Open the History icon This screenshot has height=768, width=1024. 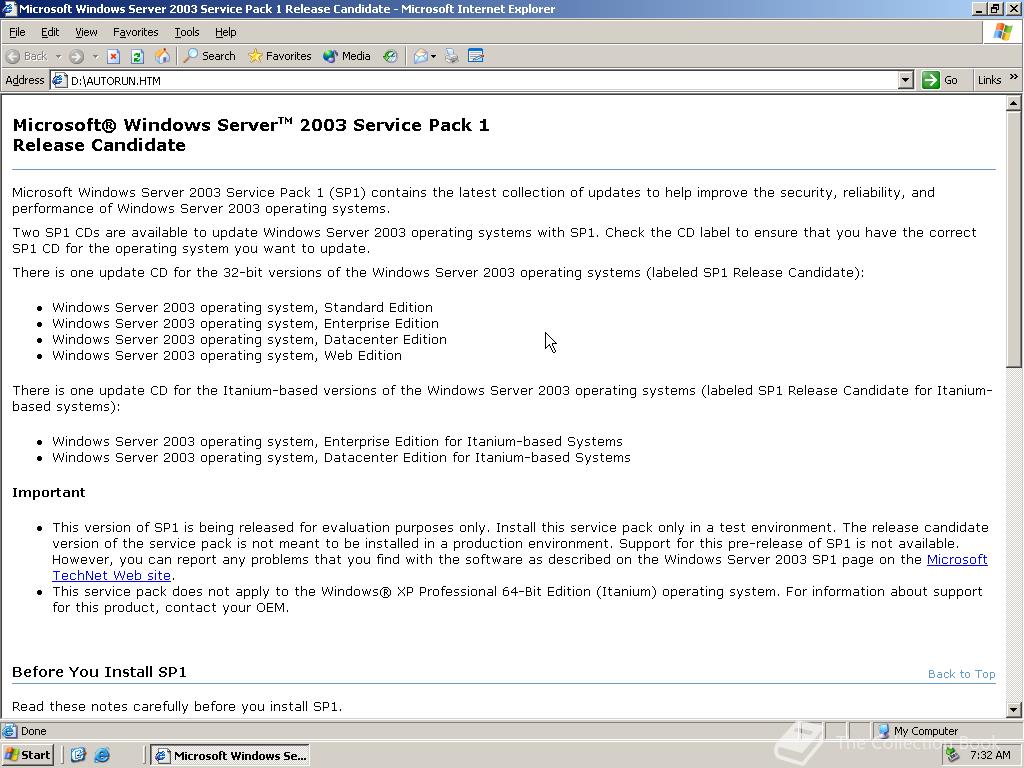(391, 56)
